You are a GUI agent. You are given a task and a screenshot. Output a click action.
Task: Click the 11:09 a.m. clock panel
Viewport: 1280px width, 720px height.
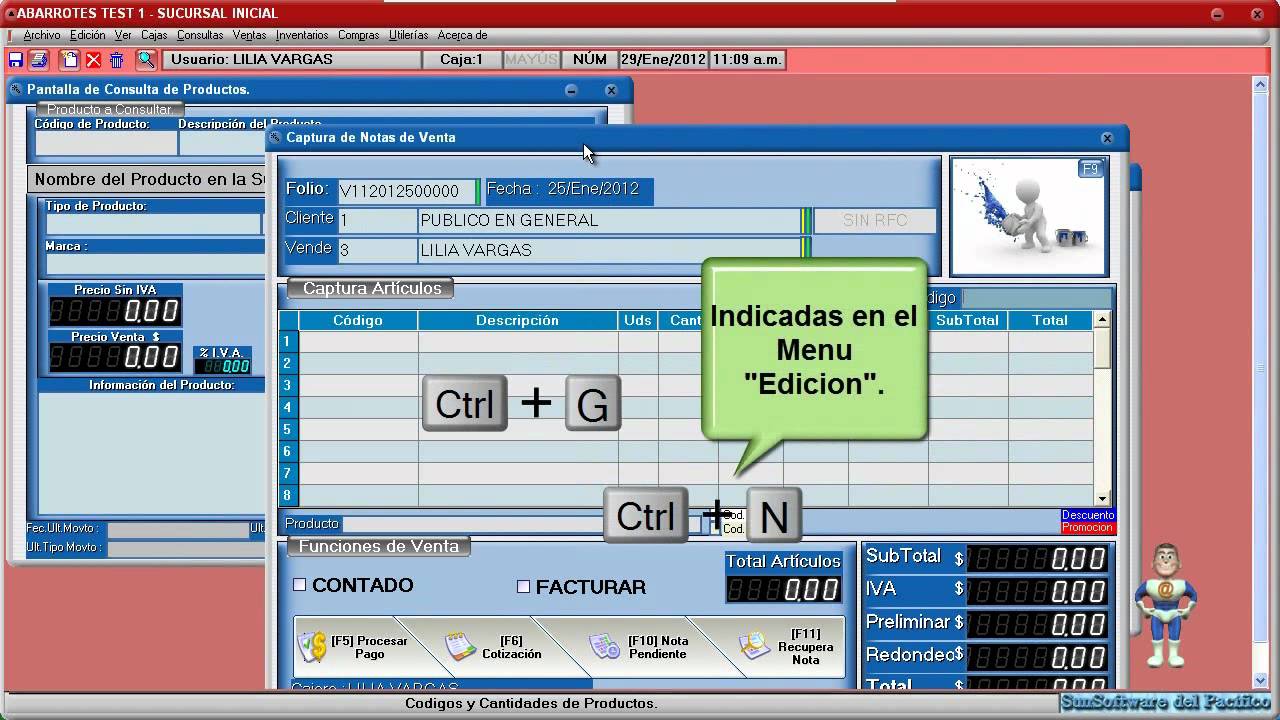(x=746, y=60)
